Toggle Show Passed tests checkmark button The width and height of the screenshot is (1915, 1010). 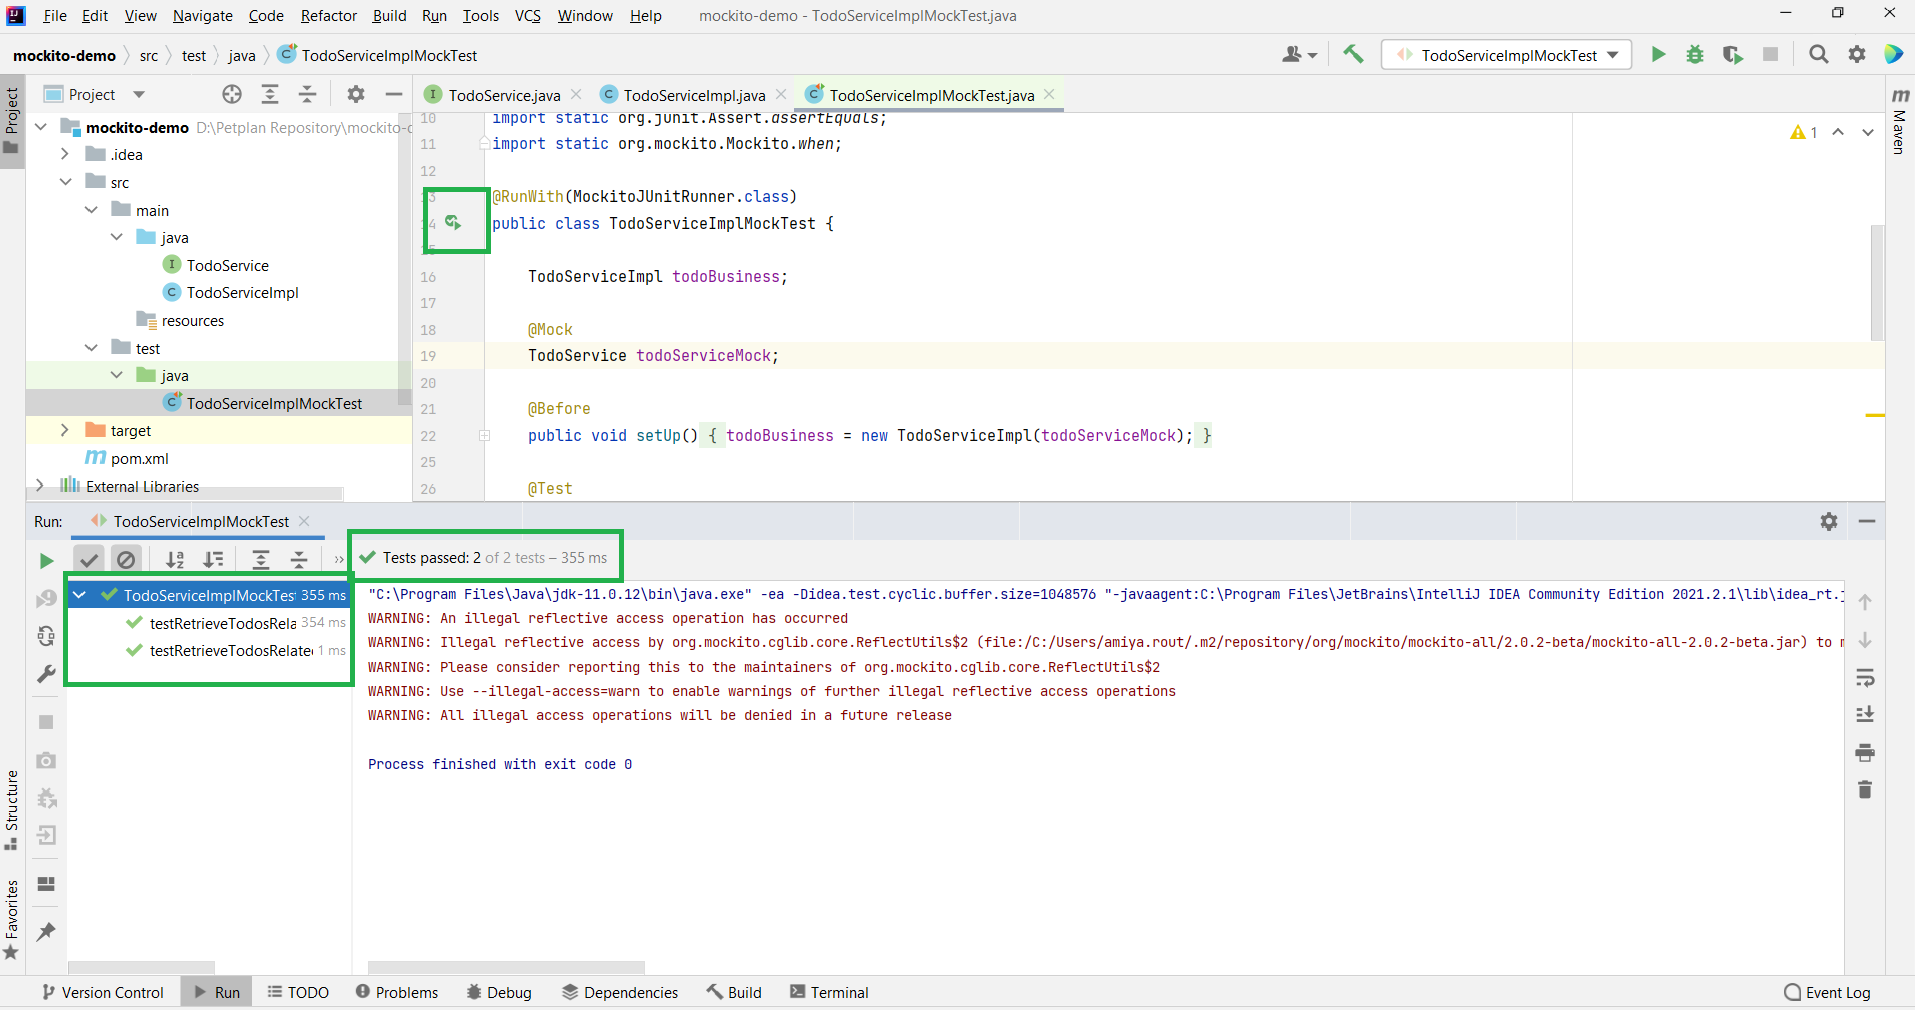click(x=89, y=560)
